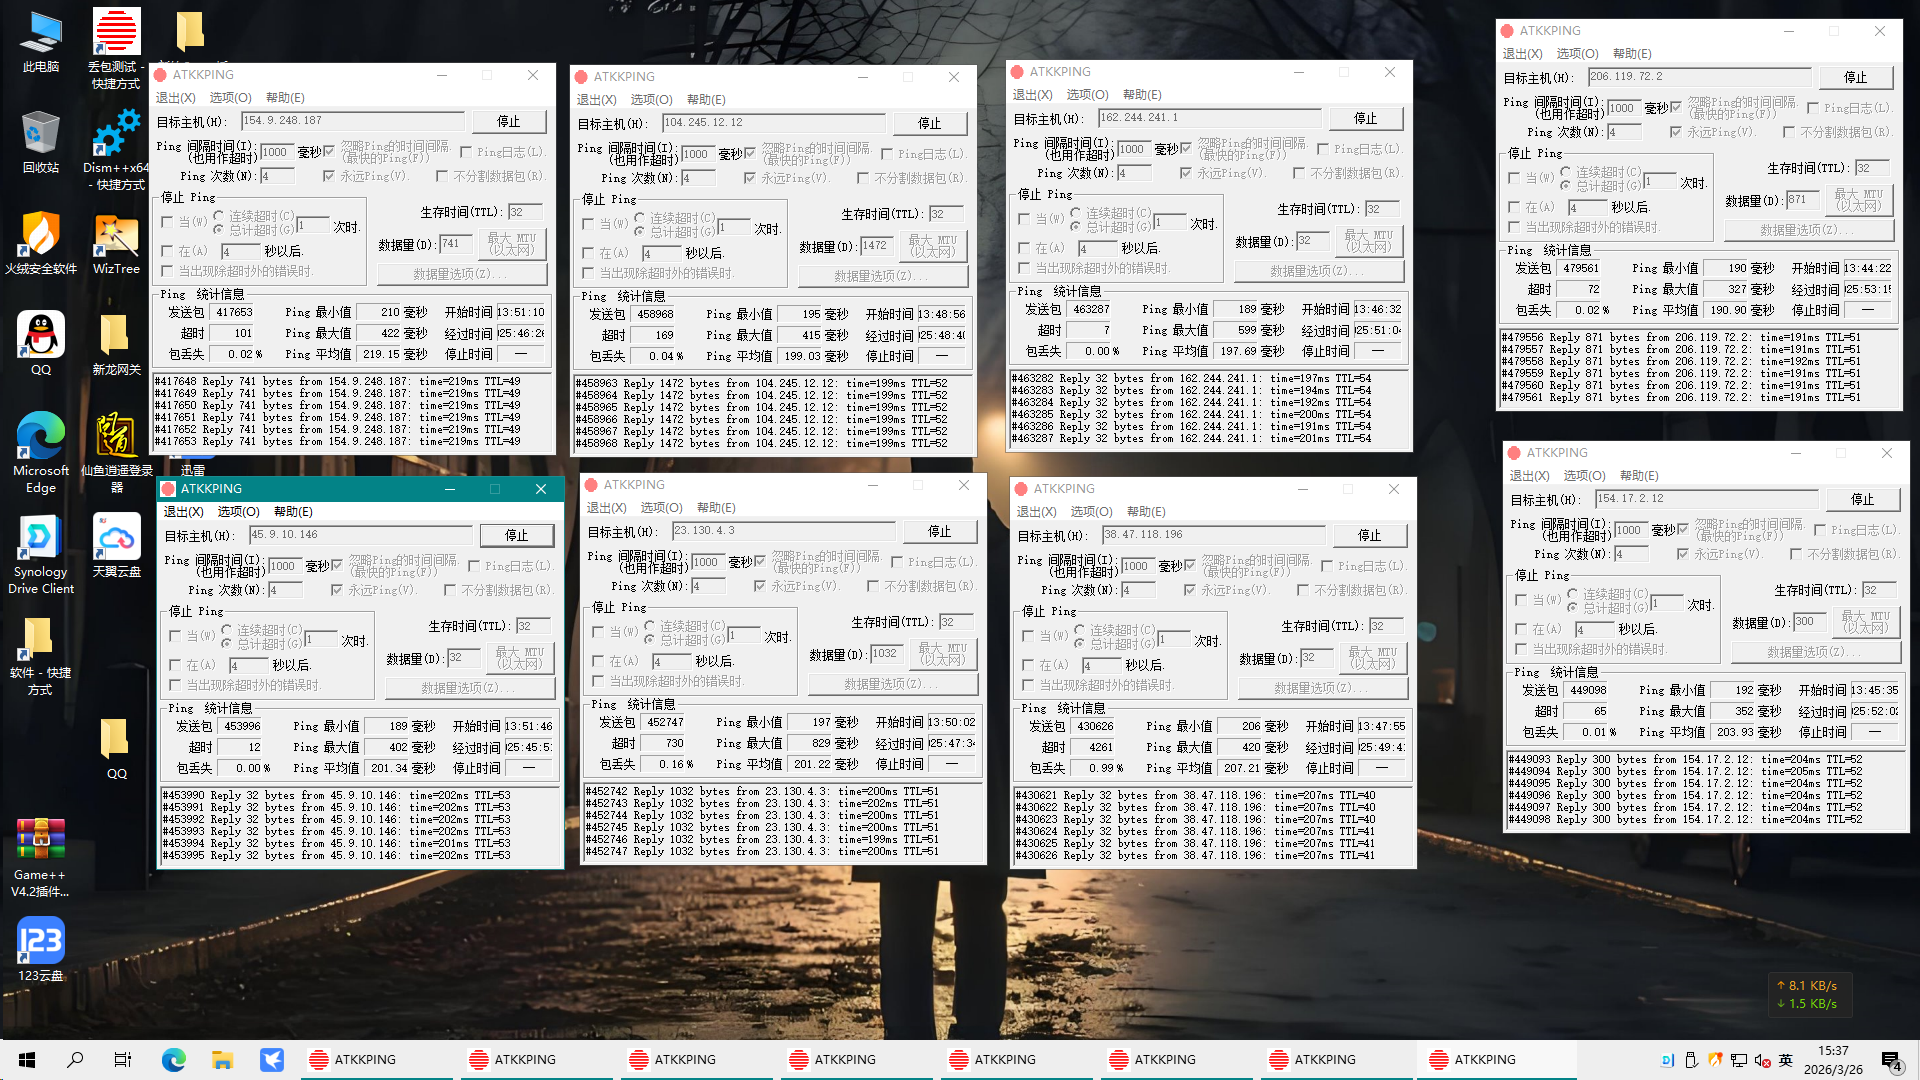1920x1080 pixels.
Task: Launch the Microsoft Edge desktop icon
Action: pos(41,452)
